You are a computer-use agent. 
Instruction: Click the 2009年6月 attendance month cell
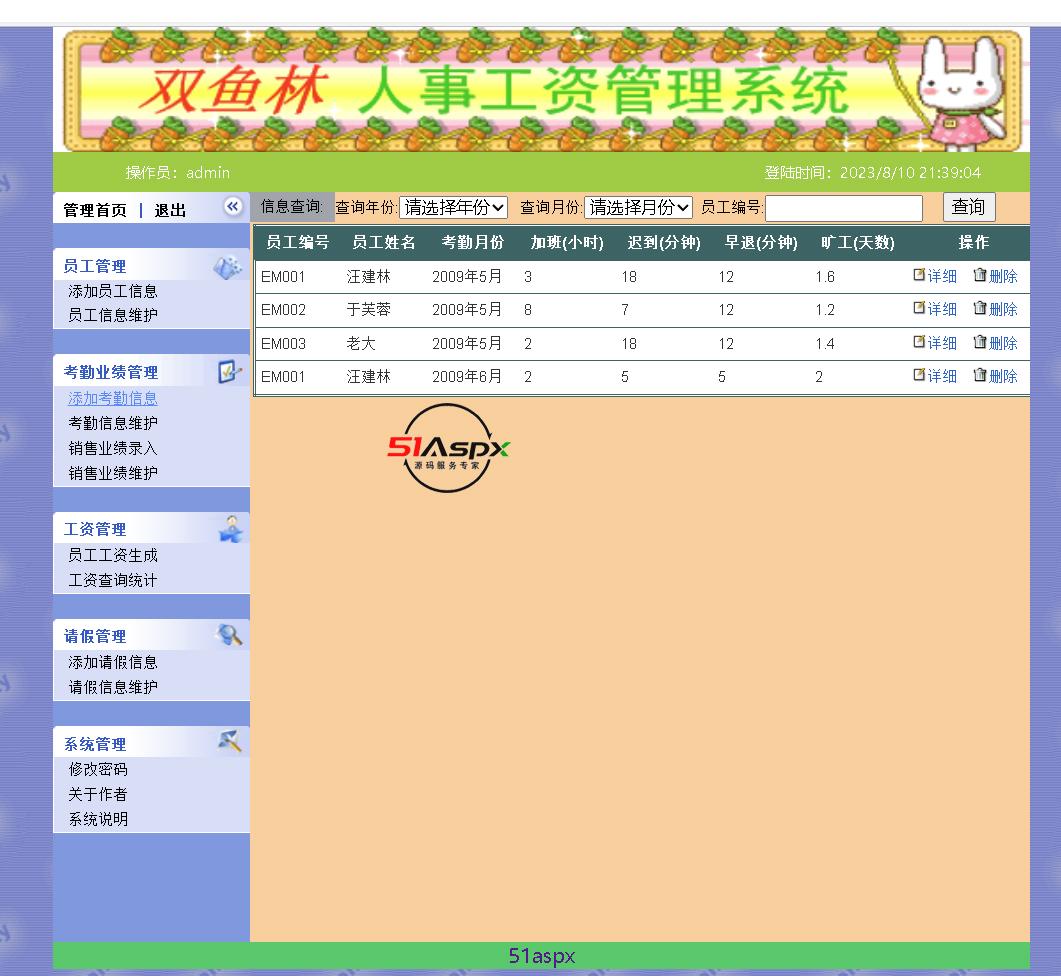click(x=467, y=376)
